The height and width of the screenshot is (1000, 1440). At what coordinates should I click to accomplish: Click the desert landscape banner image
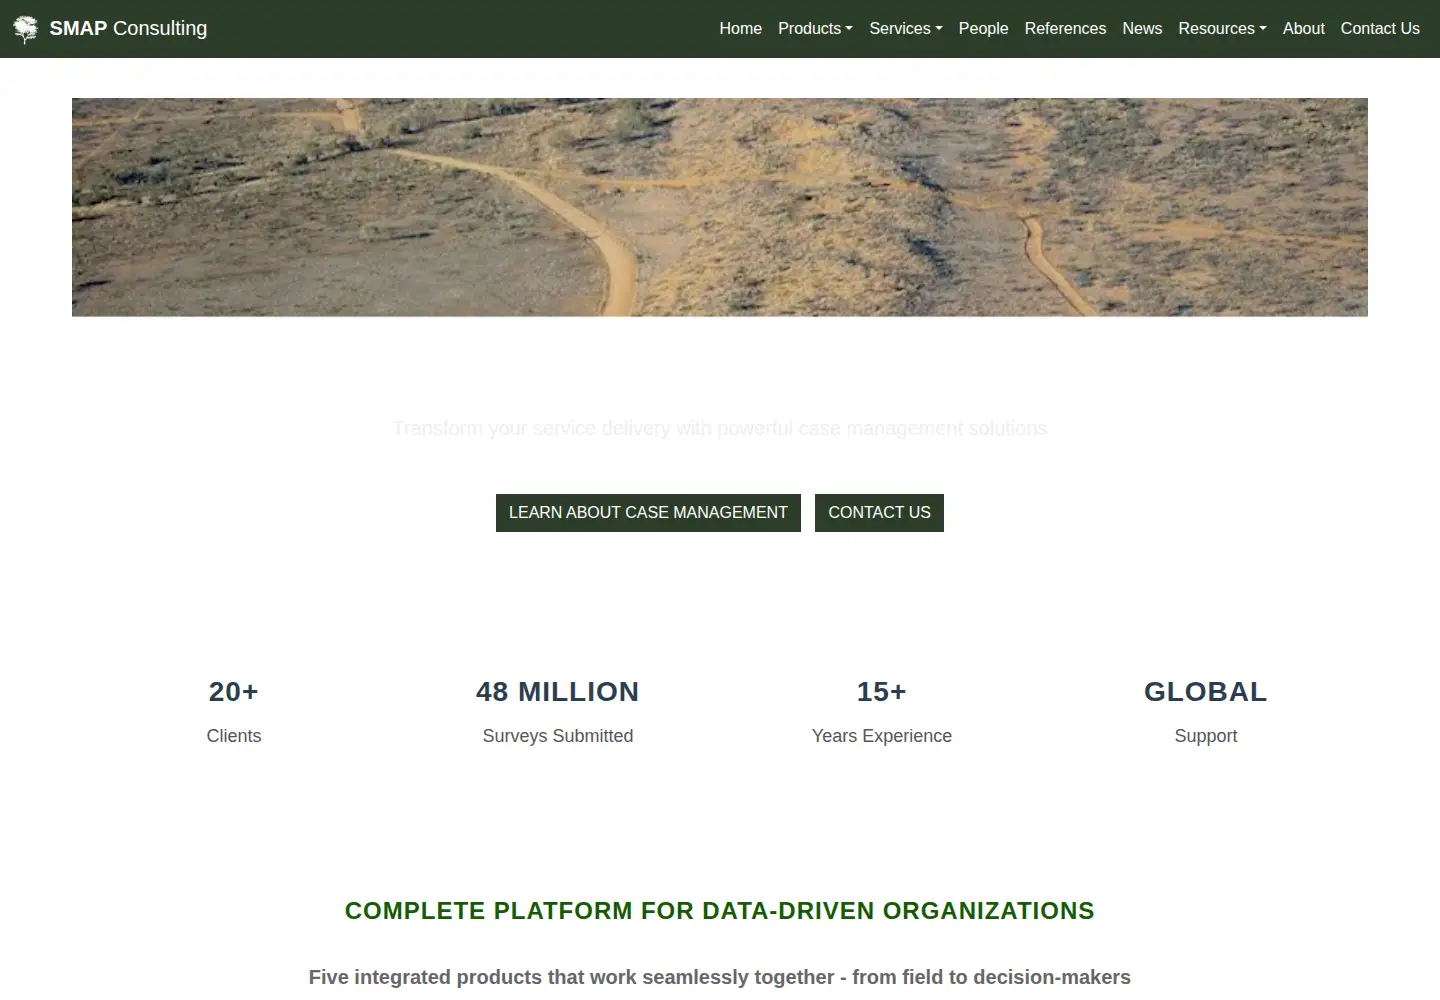(720, 207)
